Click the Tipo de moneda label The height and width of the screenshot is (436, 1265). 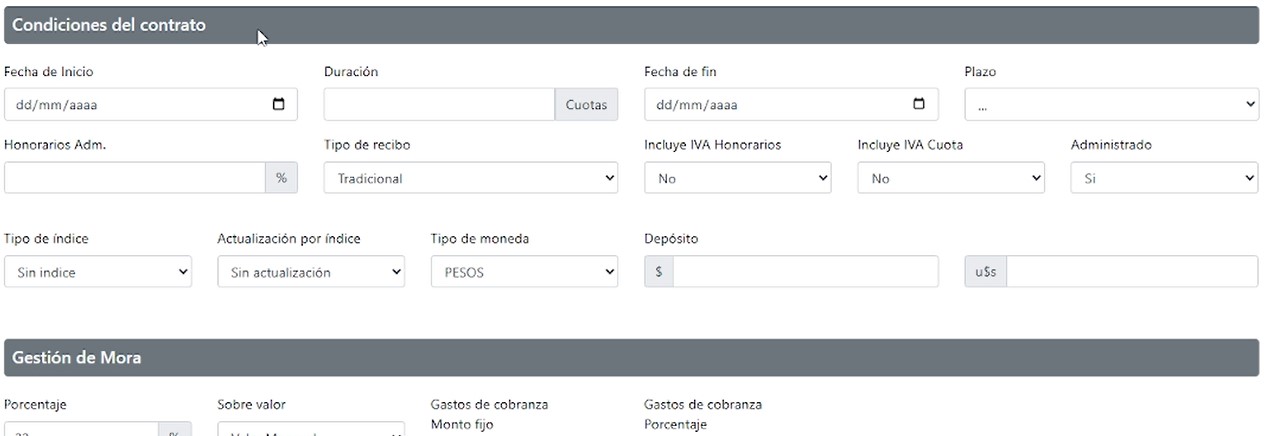tap(480, 239)
